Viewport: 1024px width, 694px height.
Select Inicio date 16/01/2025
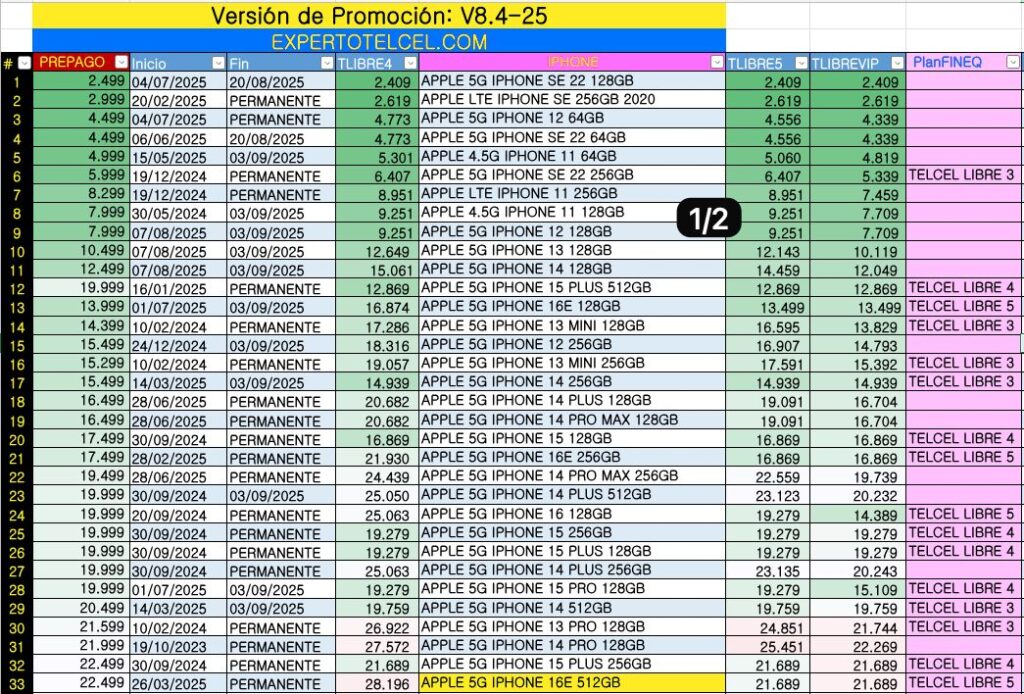178,289
